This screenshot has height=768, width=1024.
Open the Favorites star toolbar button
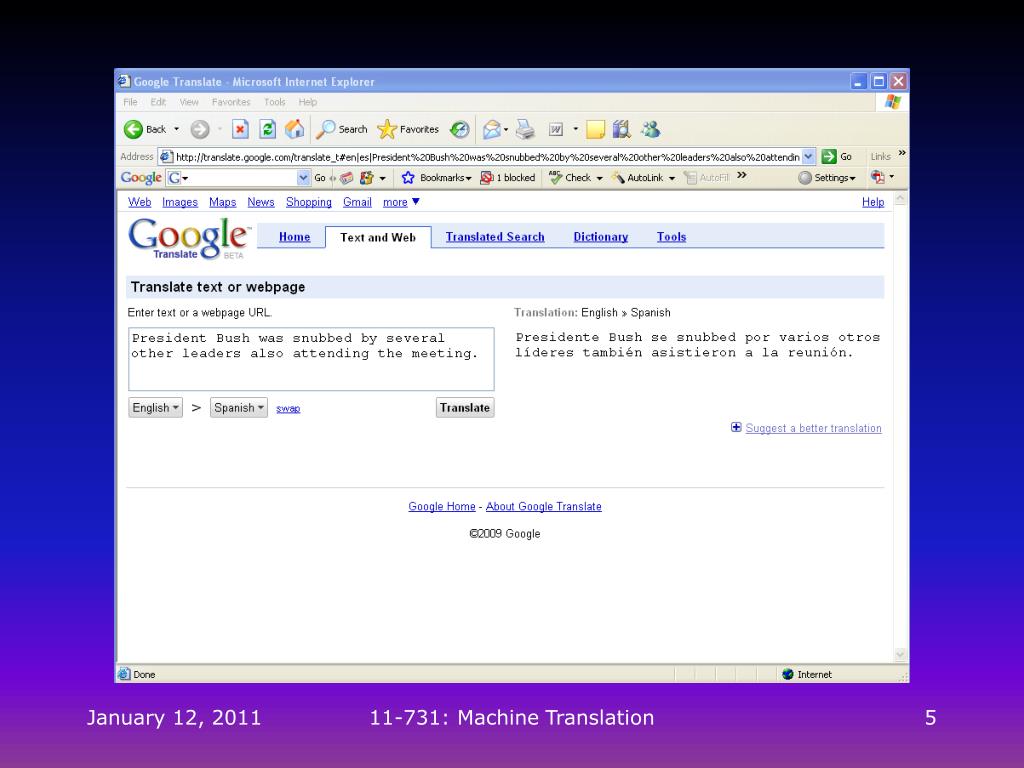(x=408, y=129)
